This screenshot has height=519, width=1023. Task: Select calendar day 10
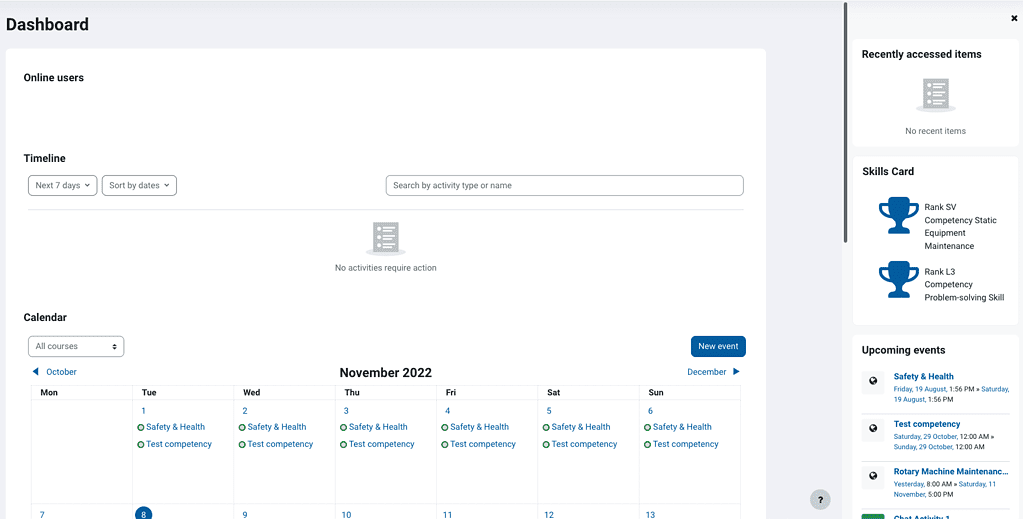pos(346,514)
